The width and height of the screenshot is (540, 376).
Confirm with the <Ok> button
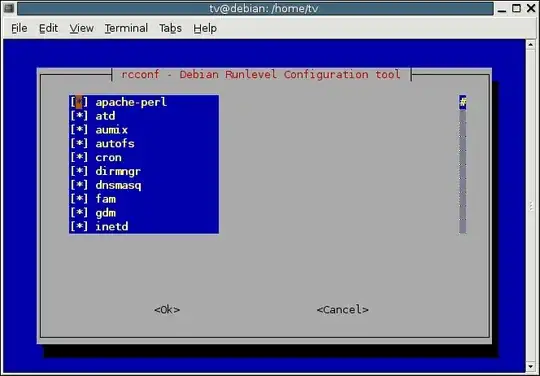pyautogui.click(x=167, y=310)
